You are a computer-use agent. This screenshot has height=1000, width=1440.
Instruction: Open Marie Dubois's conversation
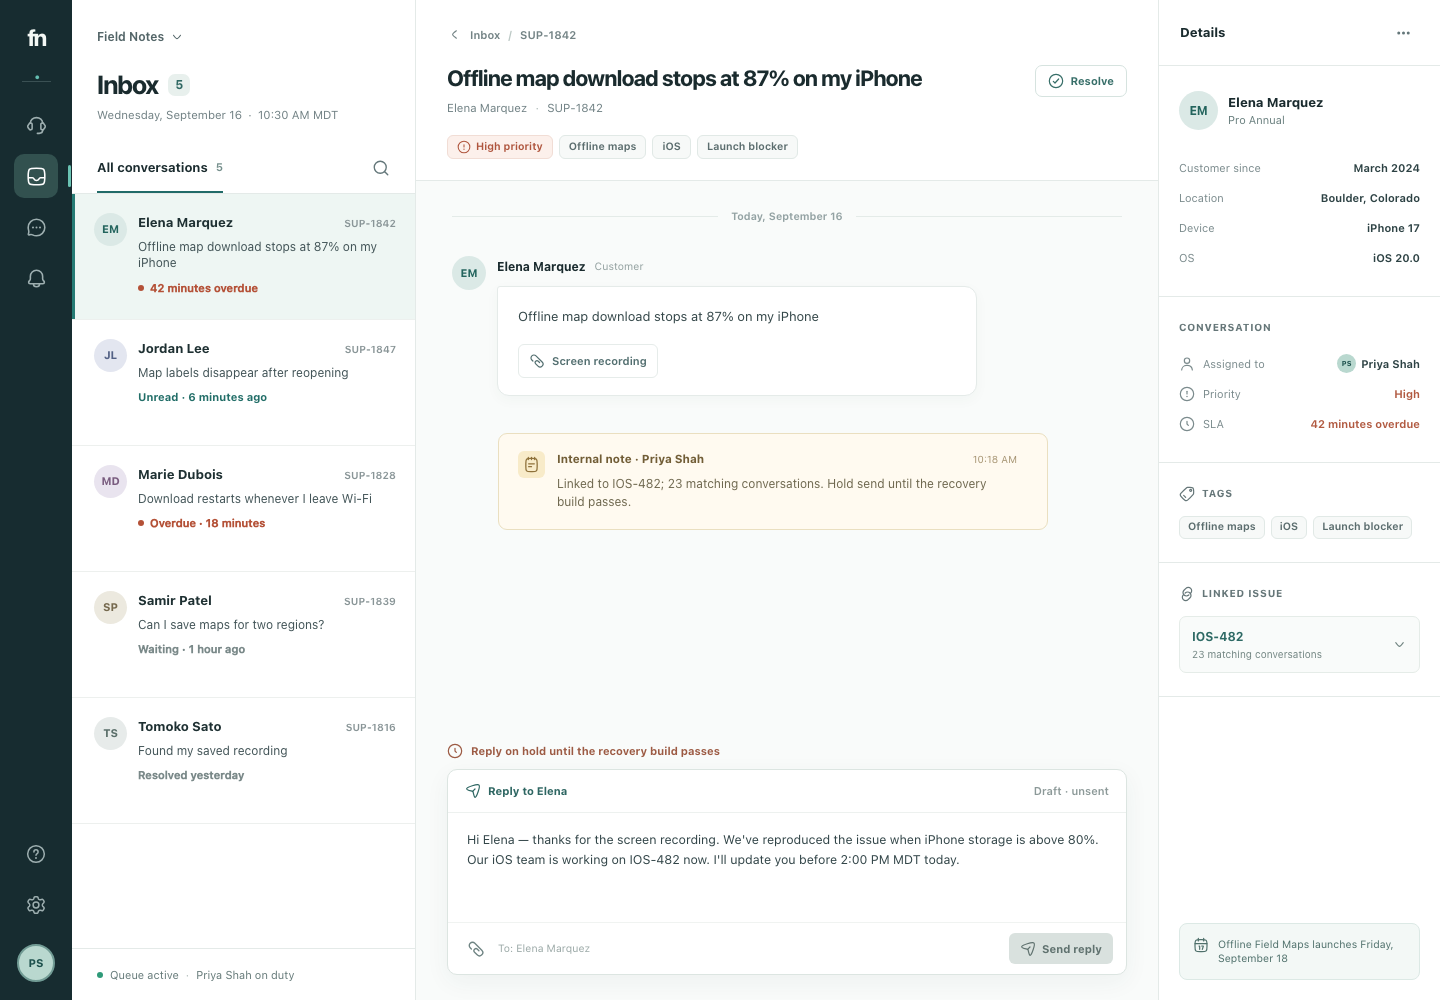[x=244, y=508]
